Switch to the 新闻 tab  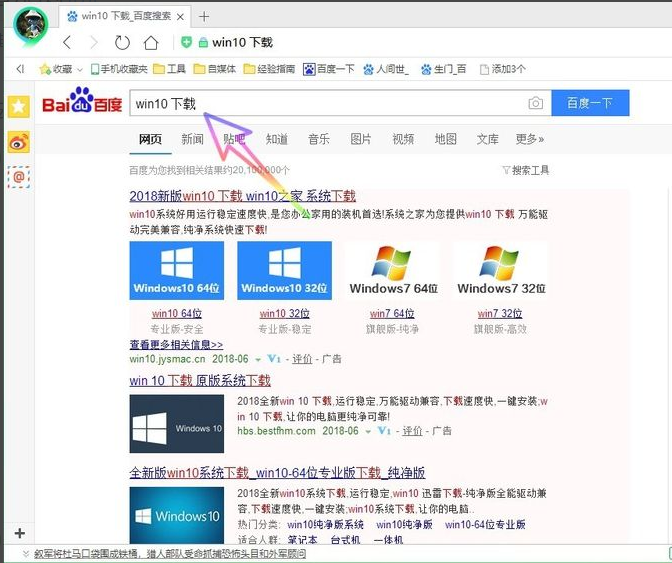pyautogui.click(x=192, y=139)
